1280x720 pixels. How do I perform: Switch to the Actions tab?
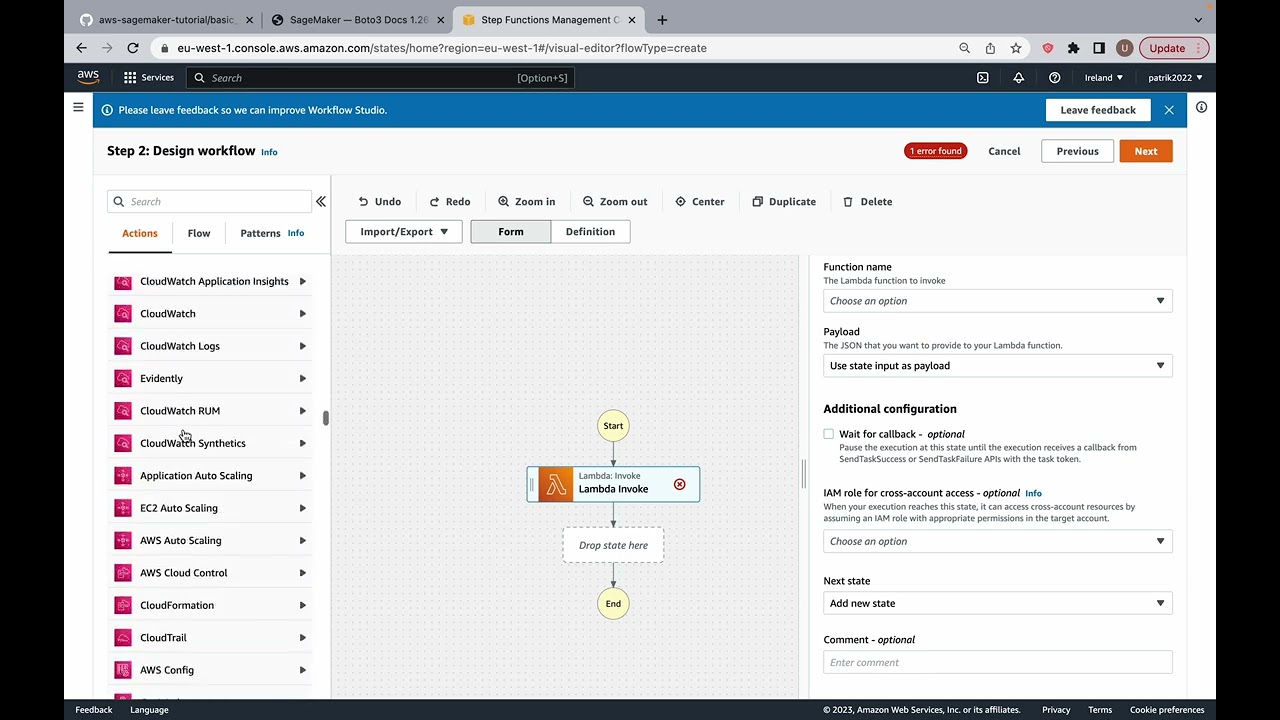(140, 233)
